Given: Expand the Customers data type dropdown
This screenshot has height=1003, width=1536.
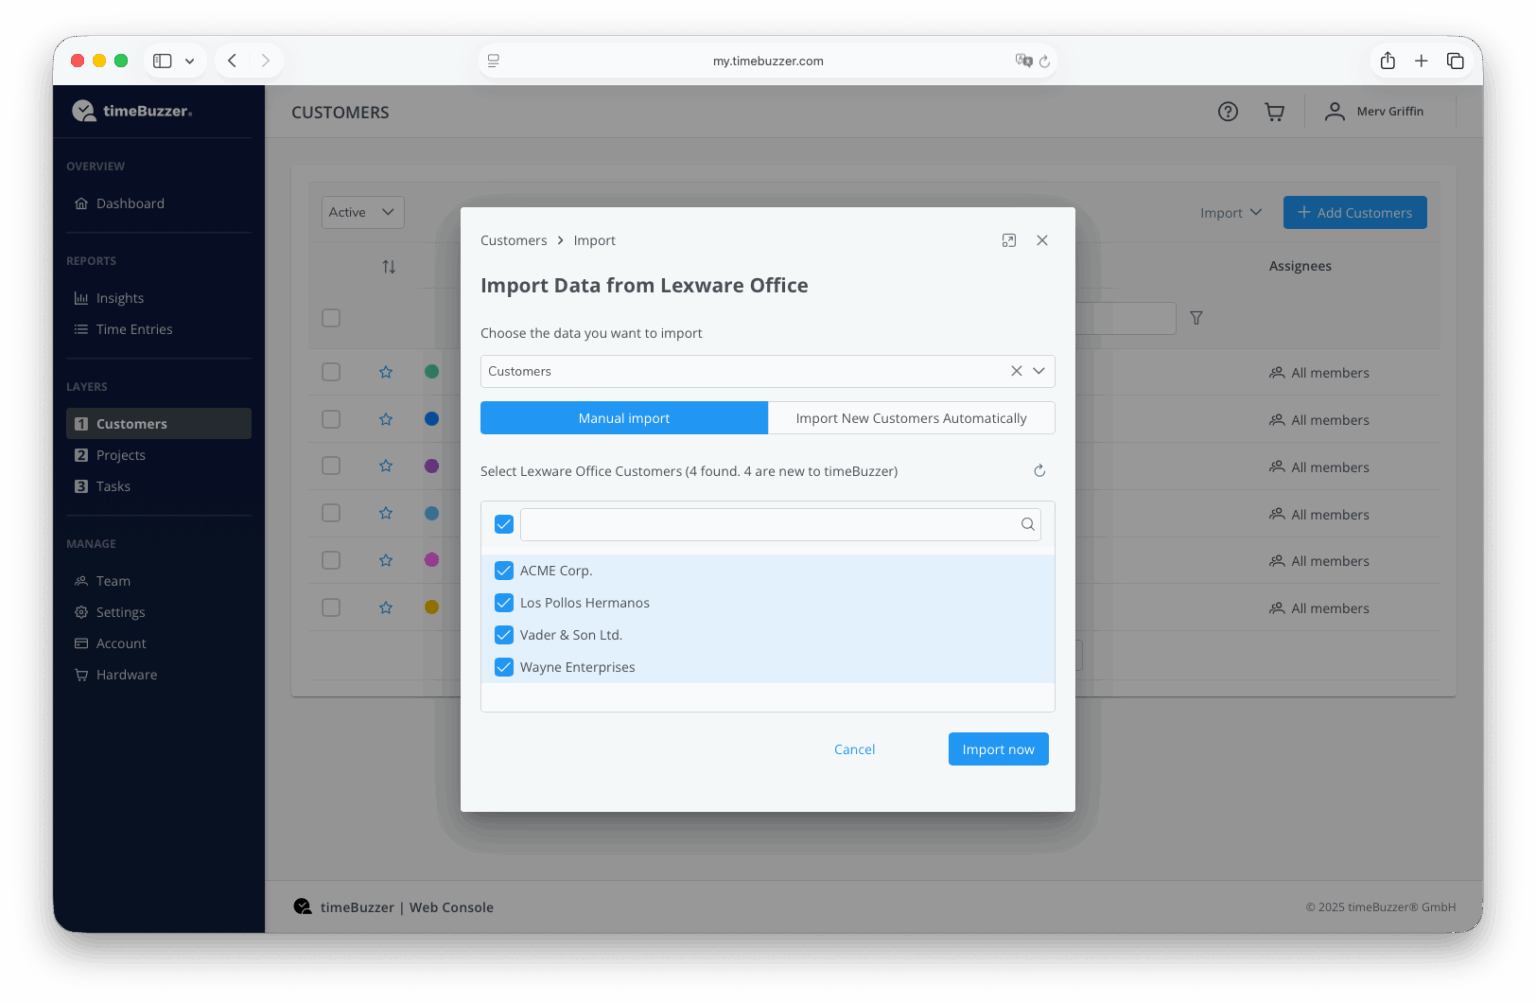Looking at the screenshot, I should [x=1039, y=371].
